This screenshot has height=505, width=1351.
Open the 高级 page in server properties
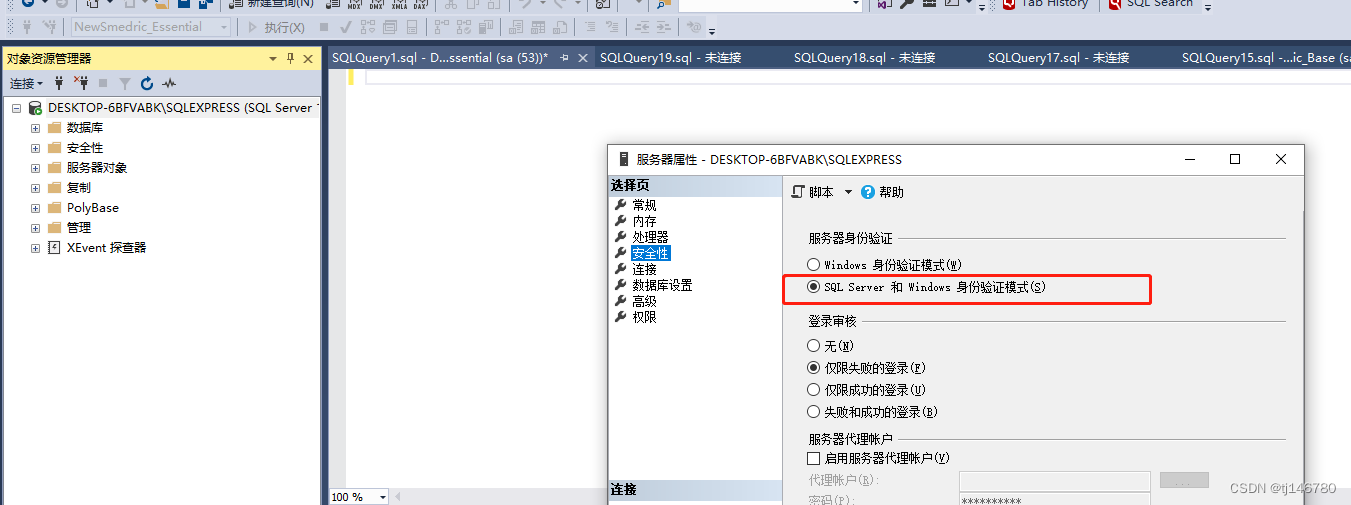pos(644,301)
